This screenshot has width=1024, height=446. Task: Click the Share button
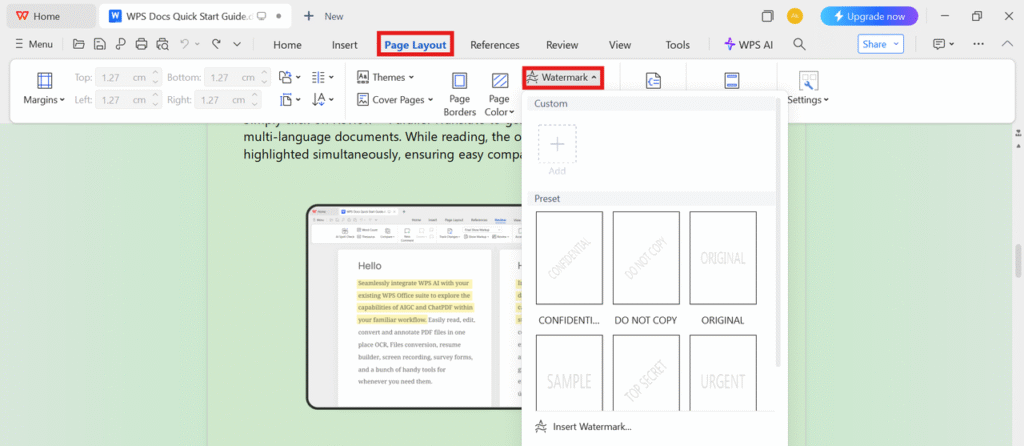(880, 44)
